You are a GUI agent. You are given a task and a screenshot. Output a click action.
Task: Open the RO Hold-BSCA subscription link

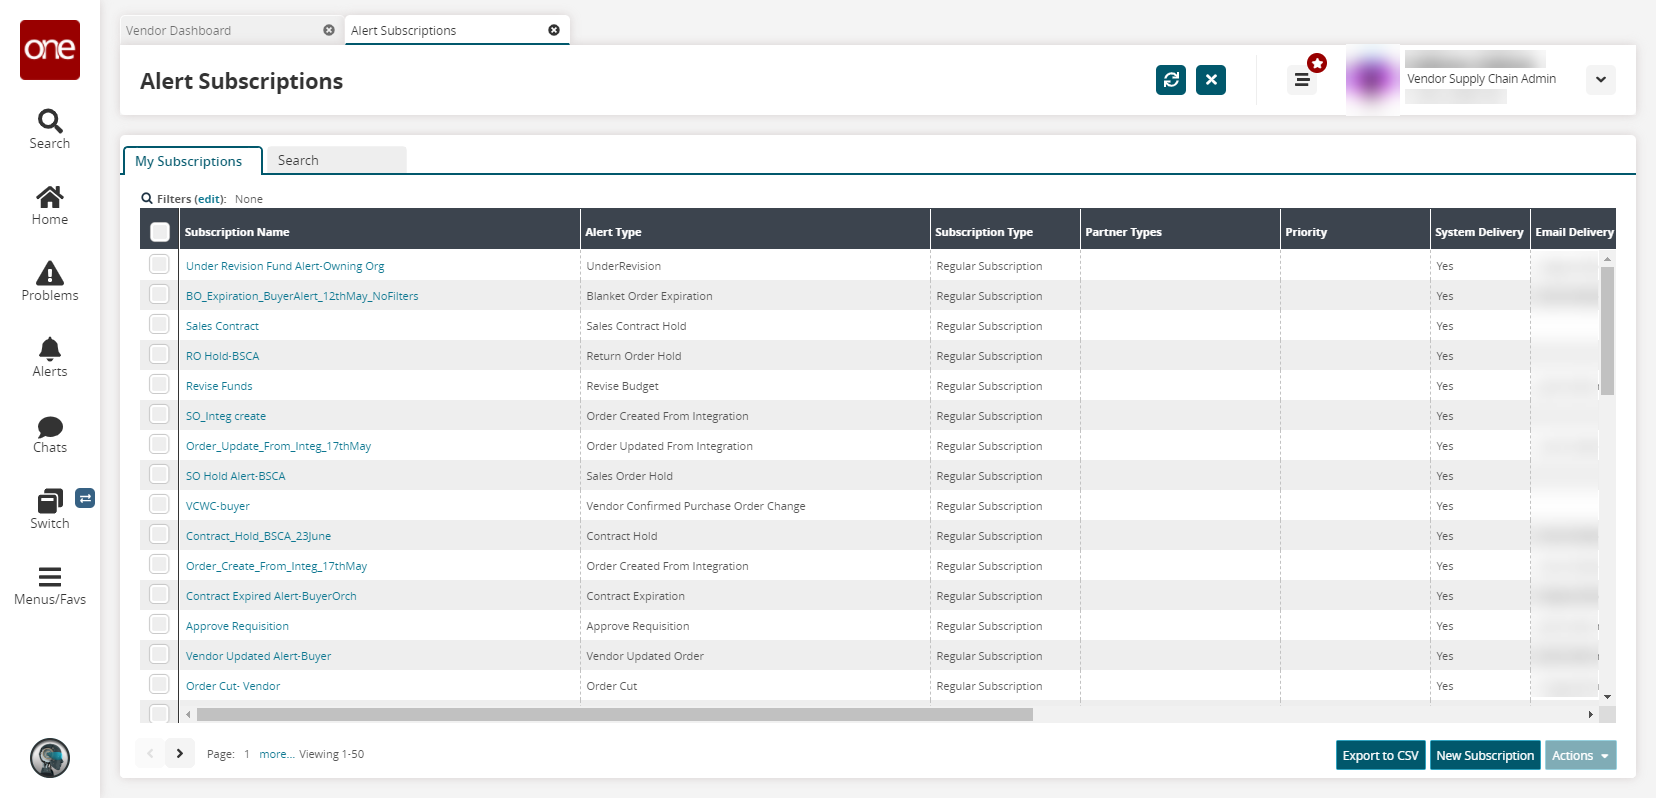click(222, 356)
